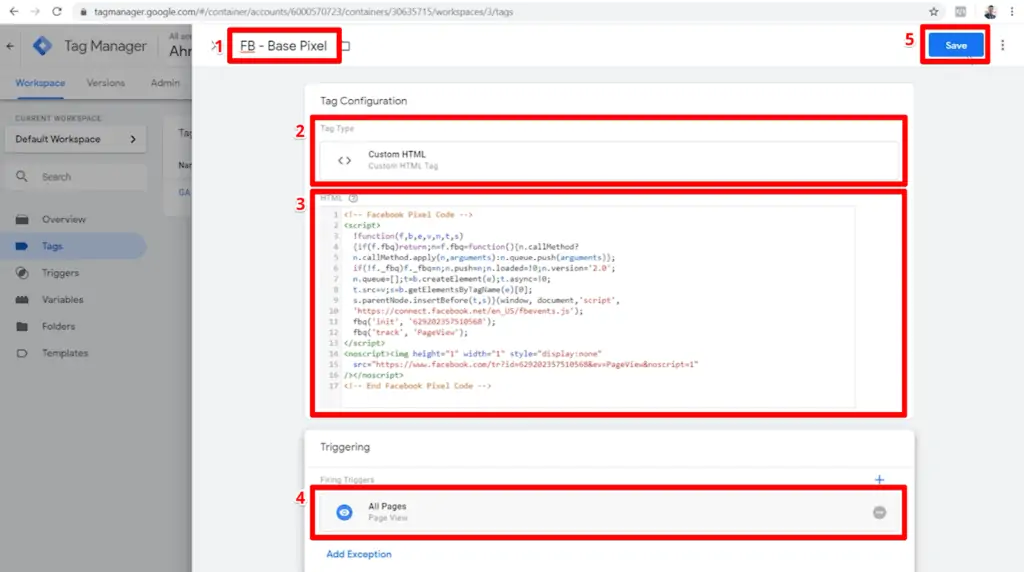Viewport: 1024px width, 572px height.
Task: Open Triggers in the sidebar
Action: coord(60,273)
